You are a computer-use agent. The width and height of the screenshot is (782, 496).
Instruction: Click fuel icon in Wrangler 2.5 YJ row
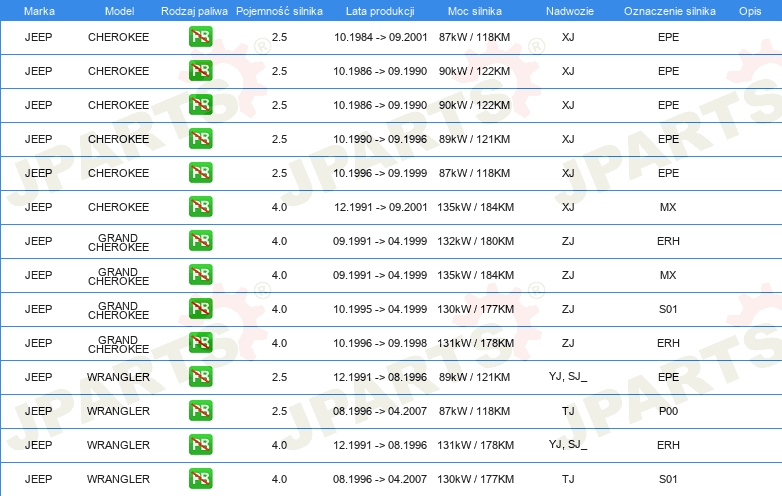point(200,377)
